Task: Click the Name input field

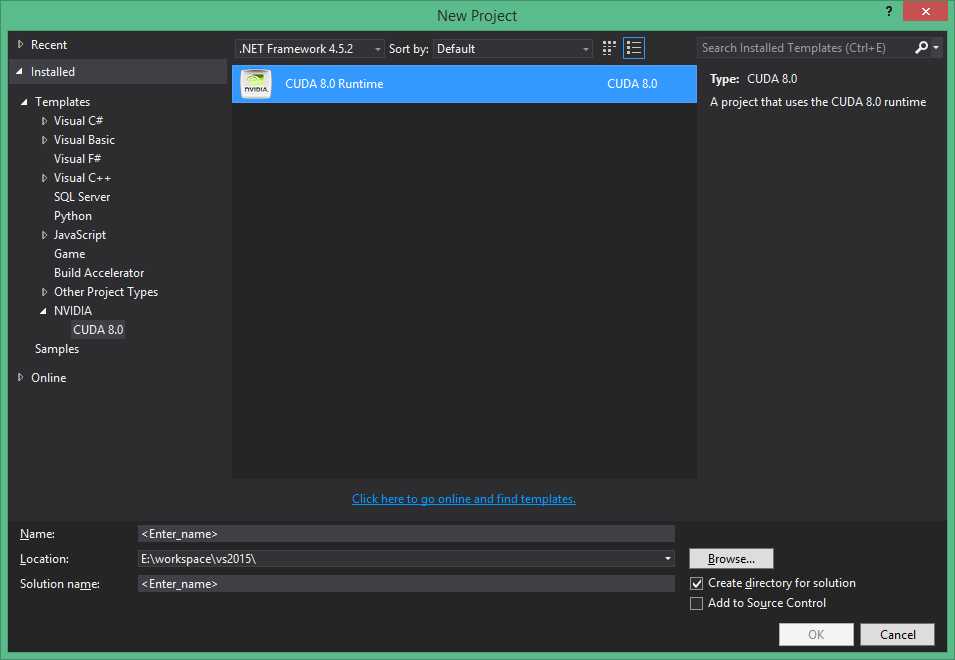Action: click(x=406, y=534)
